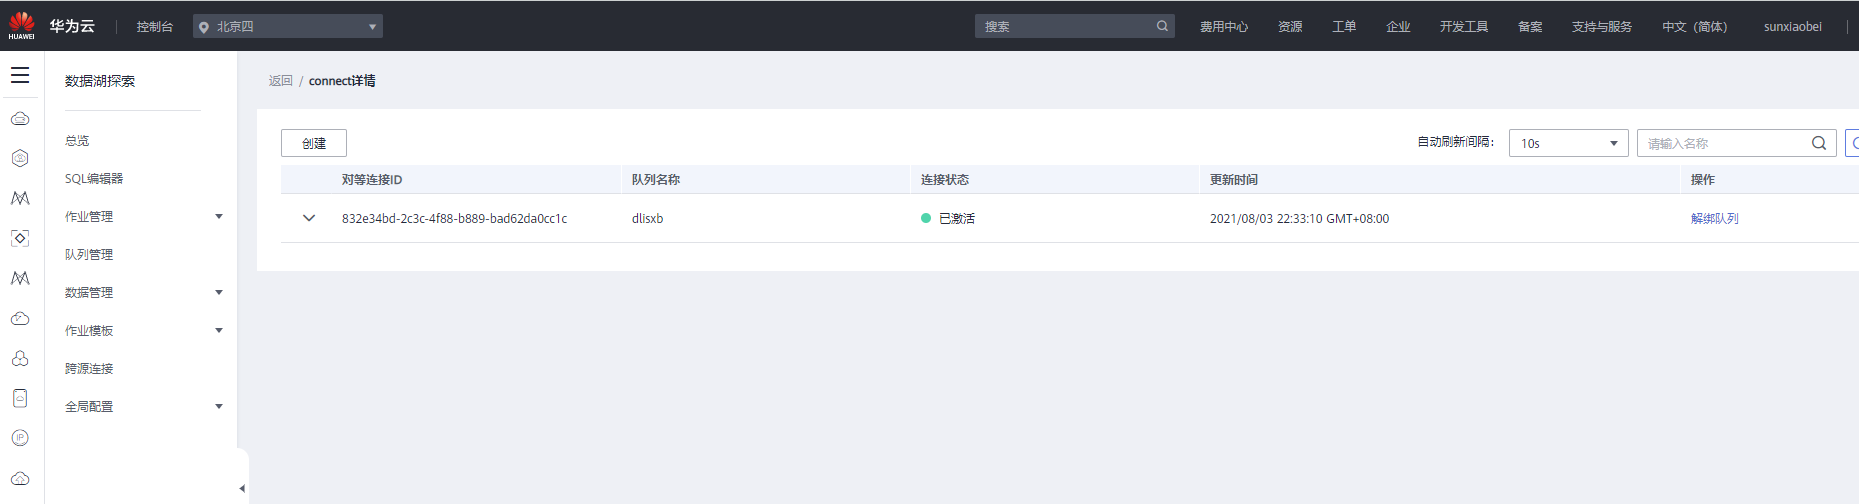Open 费用中心 in the top bar
This screenshot has width=1859, height=504.
tap(1224, 27)
